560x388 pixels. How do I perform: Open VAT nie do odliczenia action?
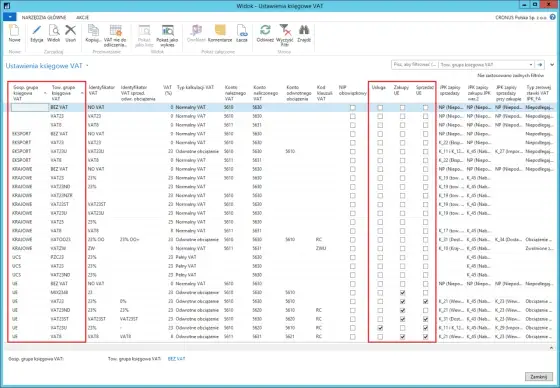[x=115, y=31]
